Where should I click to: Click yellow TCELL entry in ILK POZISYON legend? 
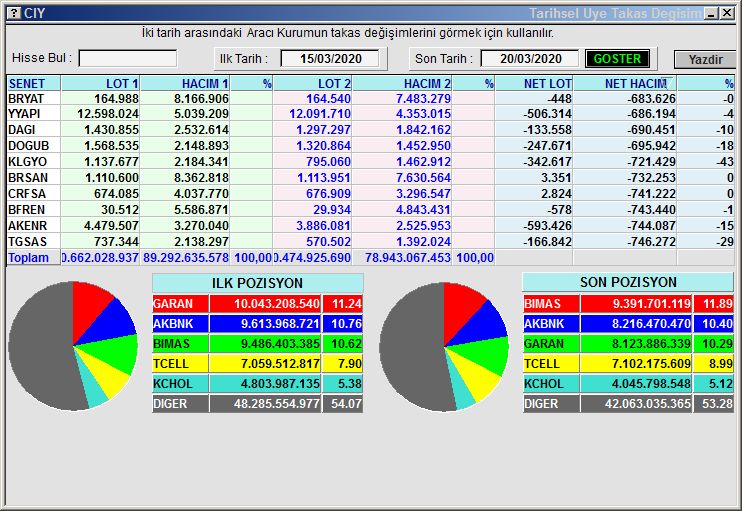click(236, 364)
